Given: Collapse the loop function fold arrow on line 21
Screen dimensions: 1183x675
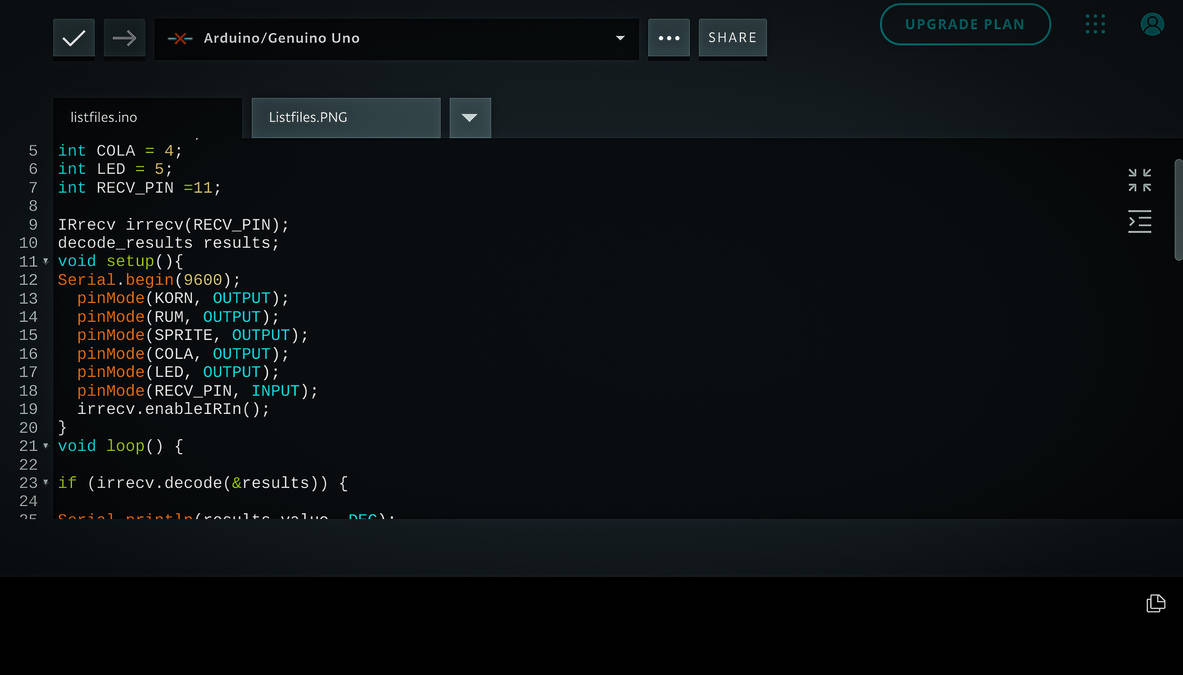Looking at the screenshot, I should (46, 446).
